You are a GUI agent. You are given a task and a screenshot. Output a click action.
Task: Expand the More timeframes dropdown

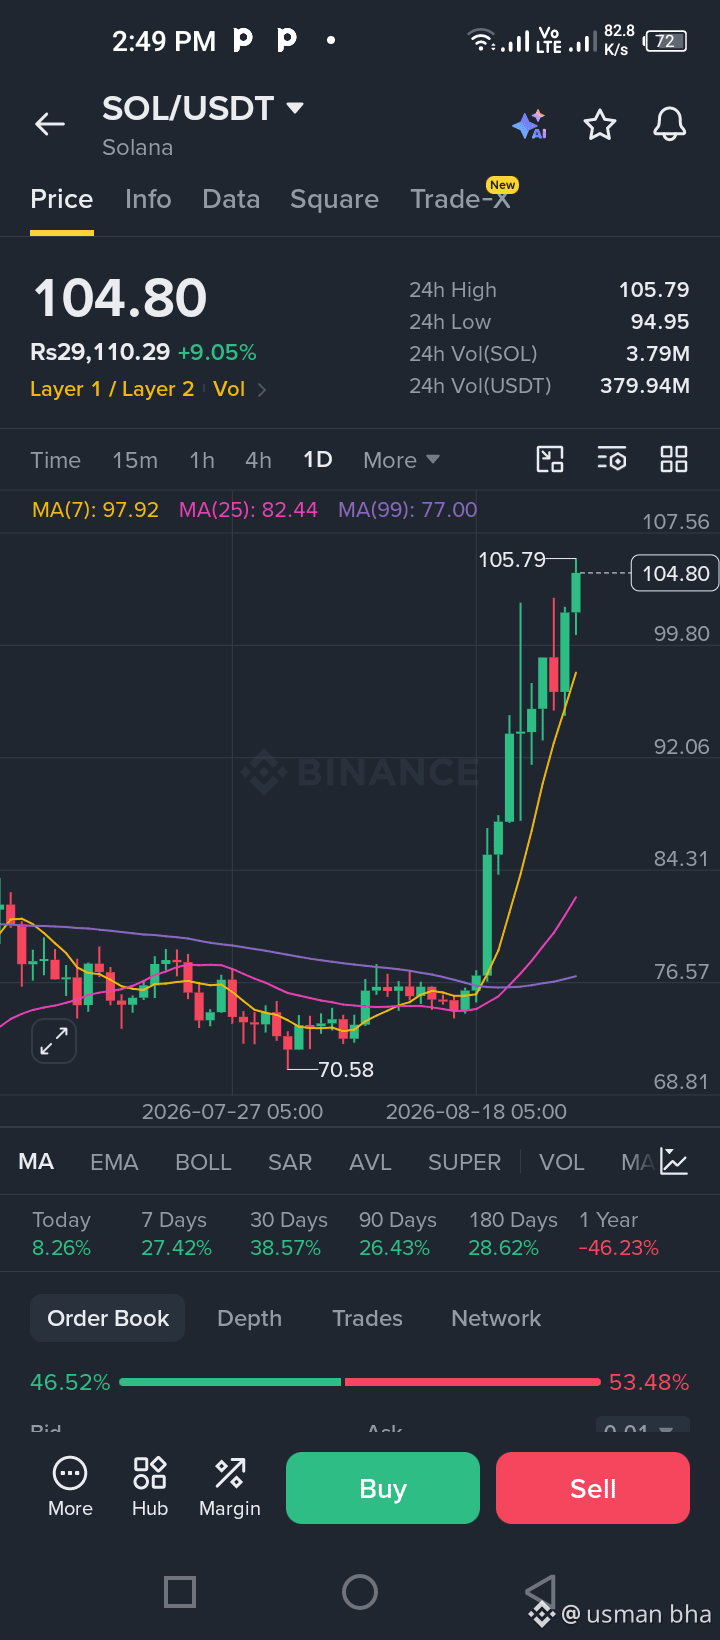tap(402, 460)
